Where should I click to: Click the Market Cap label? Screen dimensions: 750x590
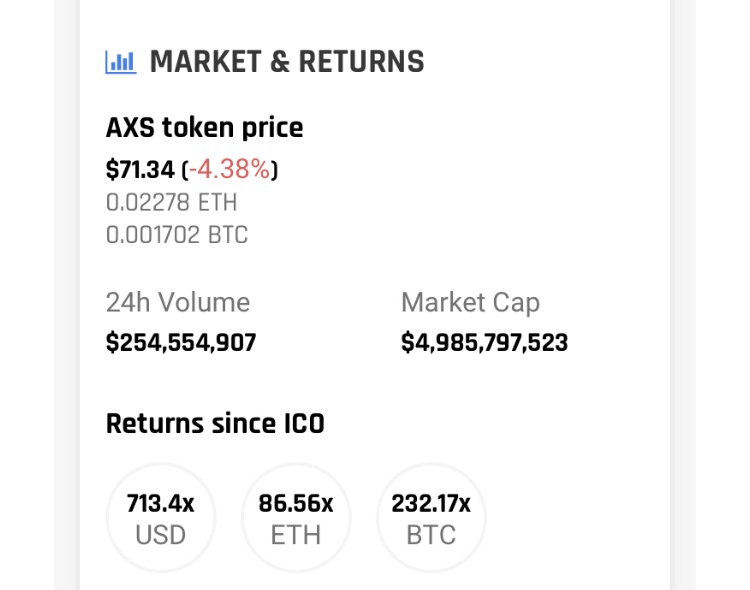click(x=470, y=302)
